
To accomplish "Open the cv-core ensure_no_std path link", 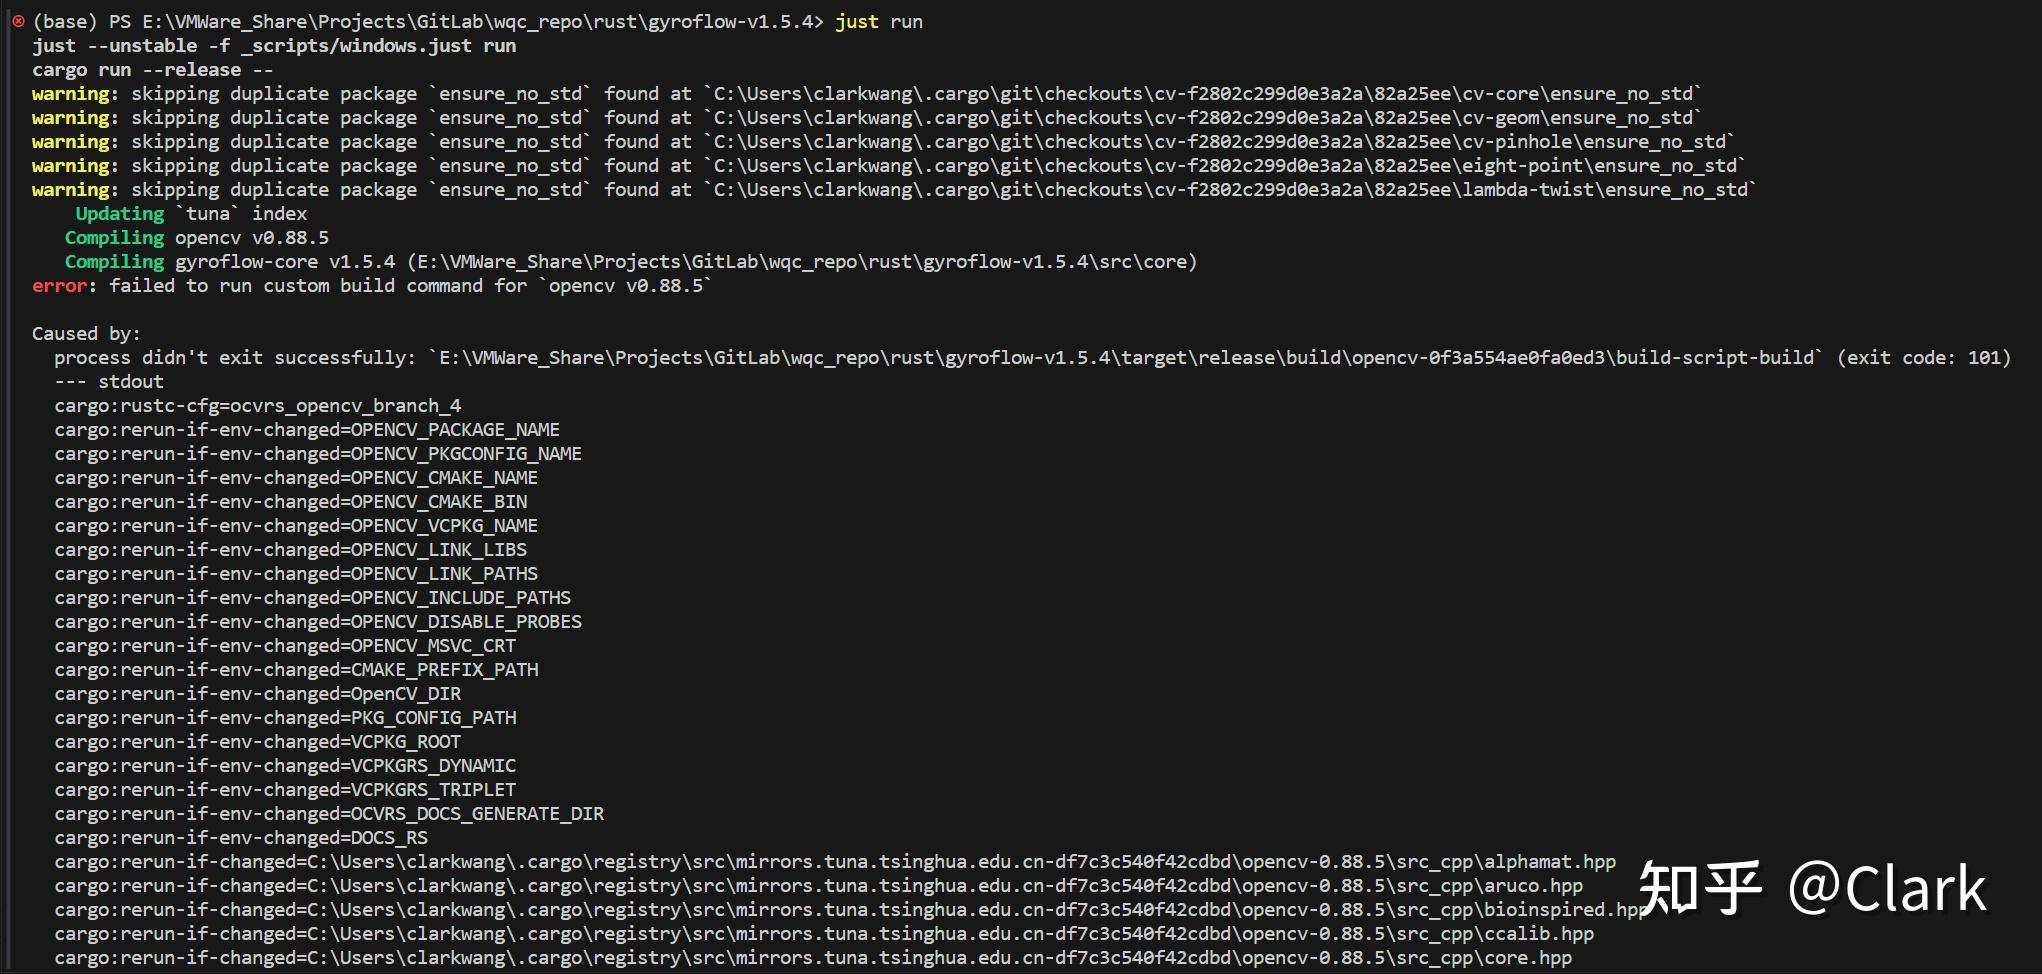I will (x=1203, y=94).
